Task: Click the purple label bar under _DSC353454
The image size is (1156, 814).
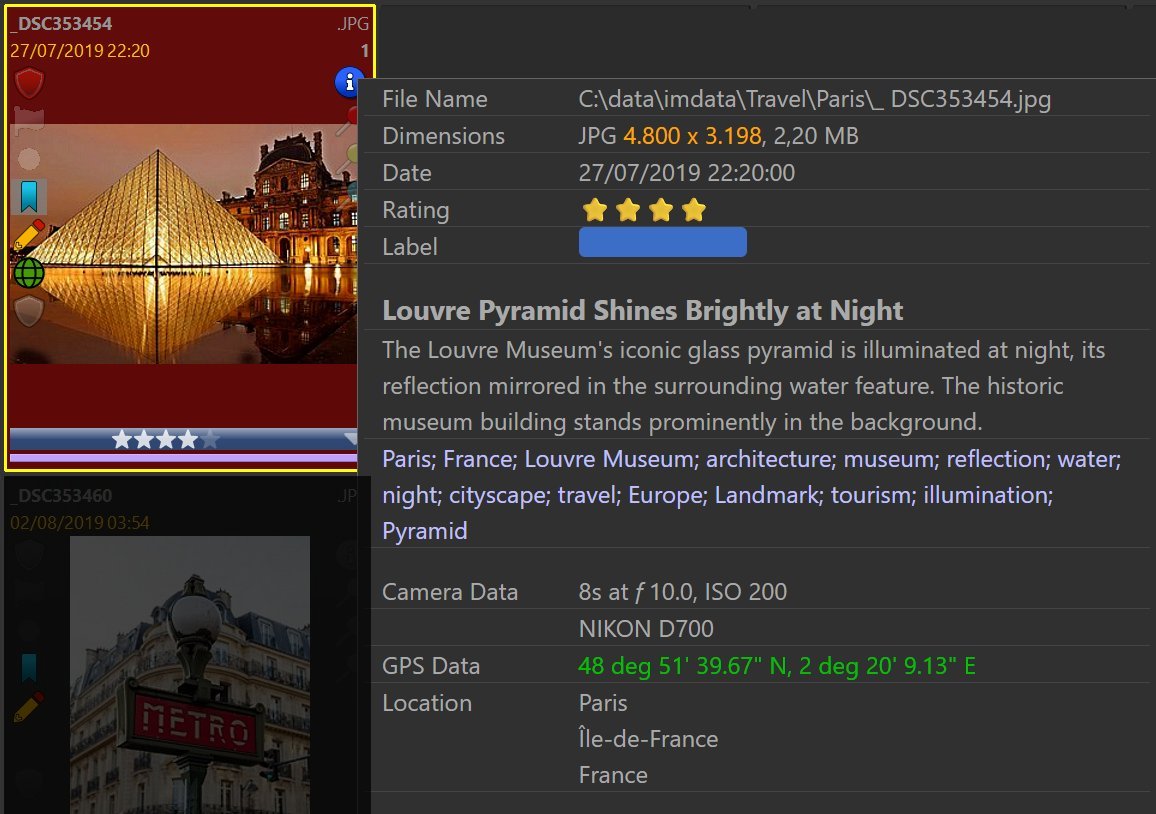Action: click(x=183, y=458)
